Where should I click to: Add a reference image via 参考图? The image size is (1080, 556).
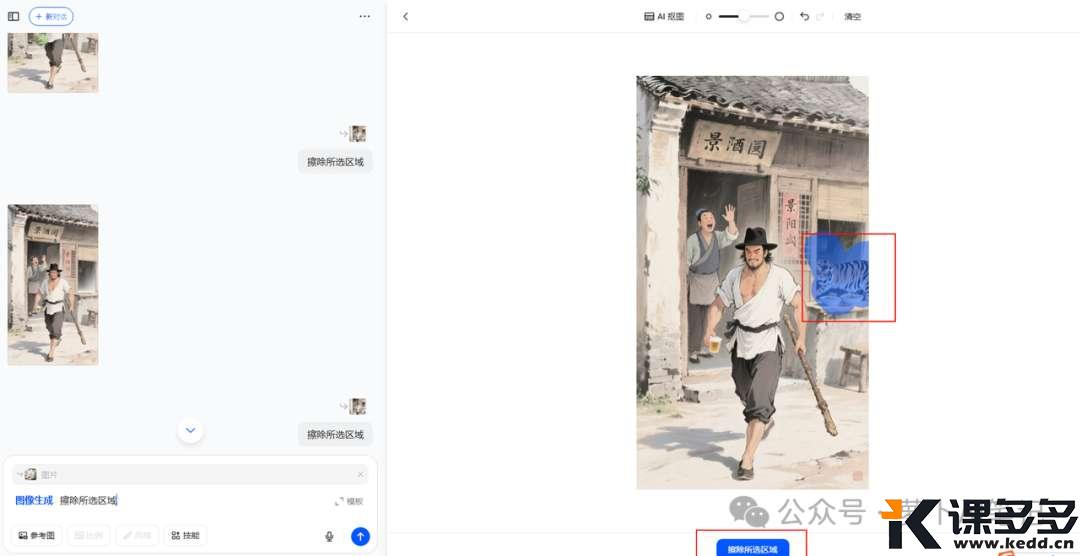[37, 535]
